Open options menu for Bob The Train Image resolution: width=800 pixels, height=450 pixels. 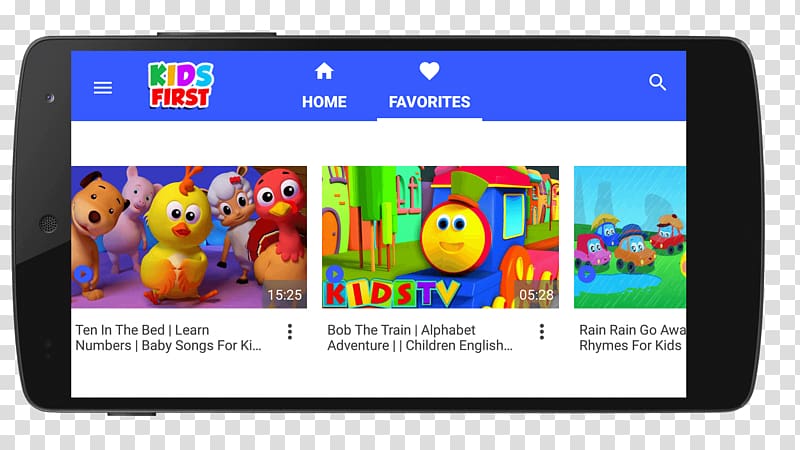click(542, 332)
